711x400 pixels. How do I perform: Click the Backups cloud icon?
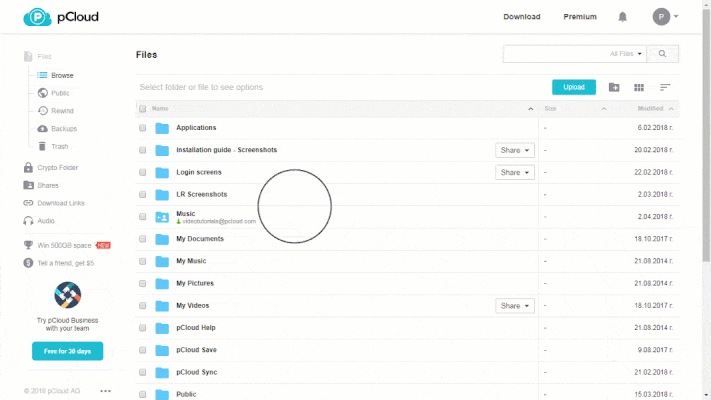43,129
